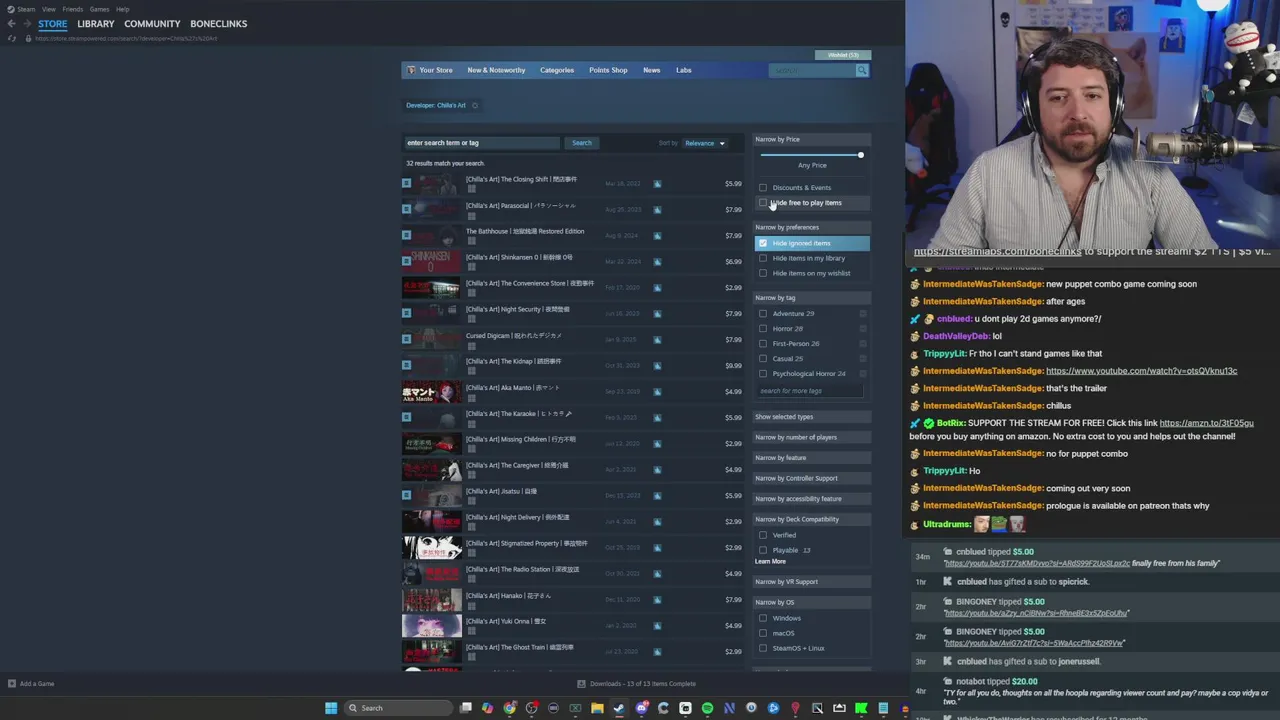Click the price range slider handle

point(860,155)
